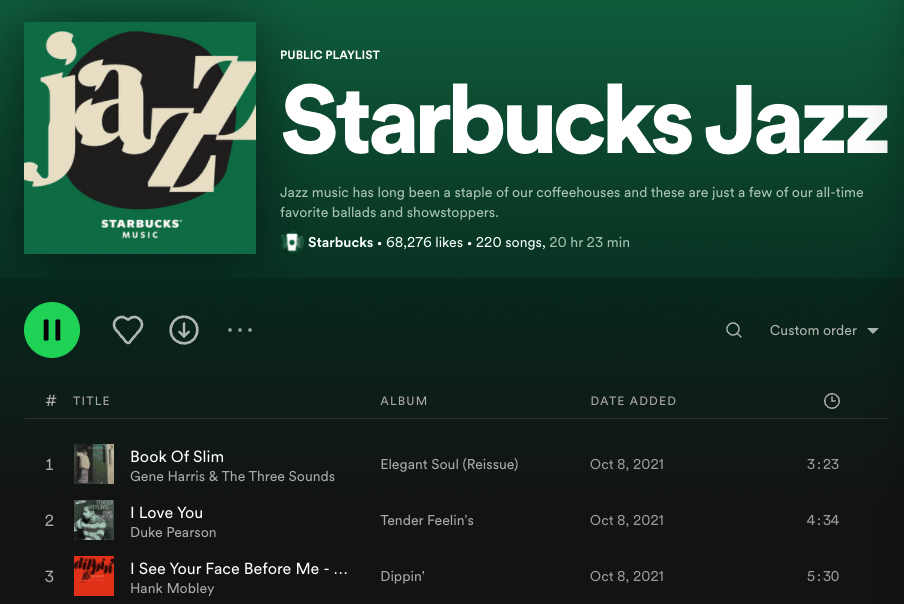This screenshot has height=604, width=904.
Task: Sort tracks by the DATE ADDED header
Action: point(633,401)
